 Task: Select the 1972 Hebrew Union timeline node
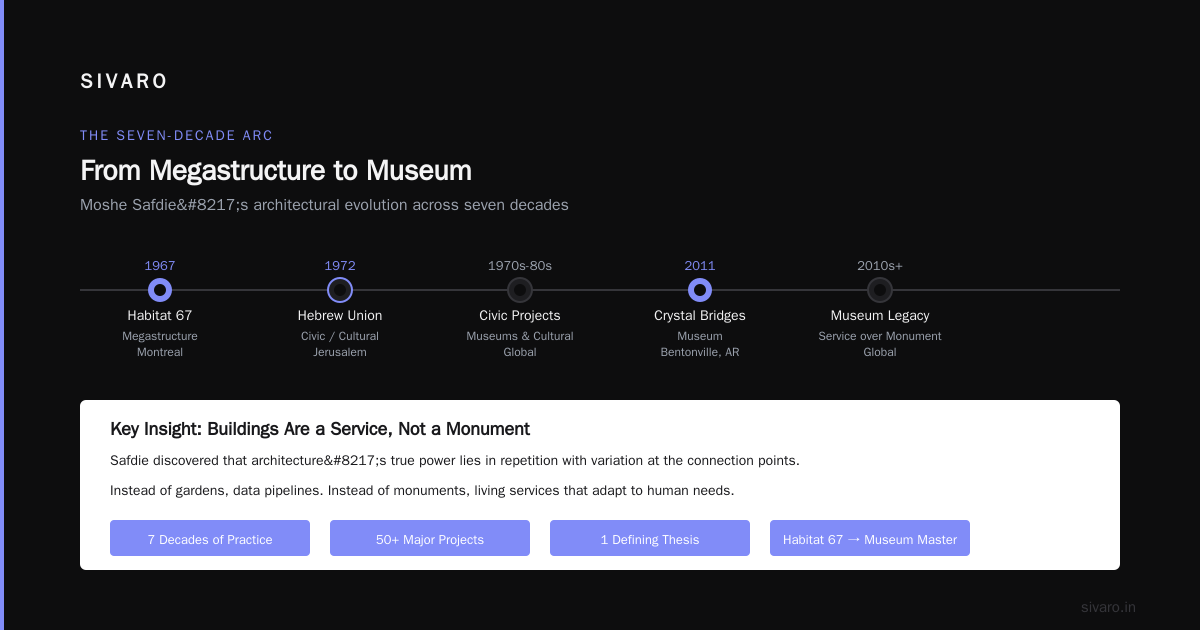tap(340, 290)
